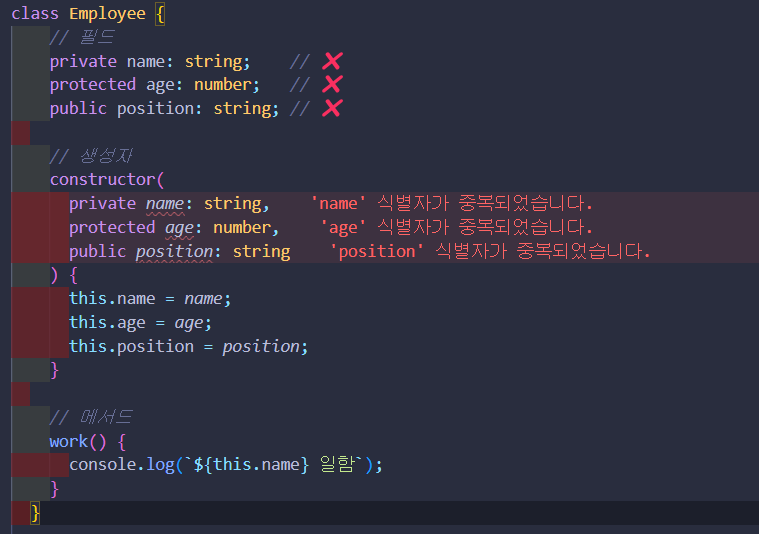Click the red X after the position field
This screenshot has width=759, height=534.
click(x=333, y=108)
